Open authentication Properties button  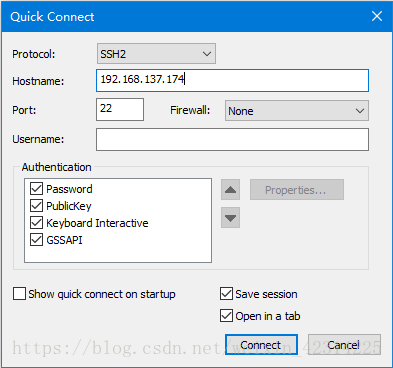[297, 190]
